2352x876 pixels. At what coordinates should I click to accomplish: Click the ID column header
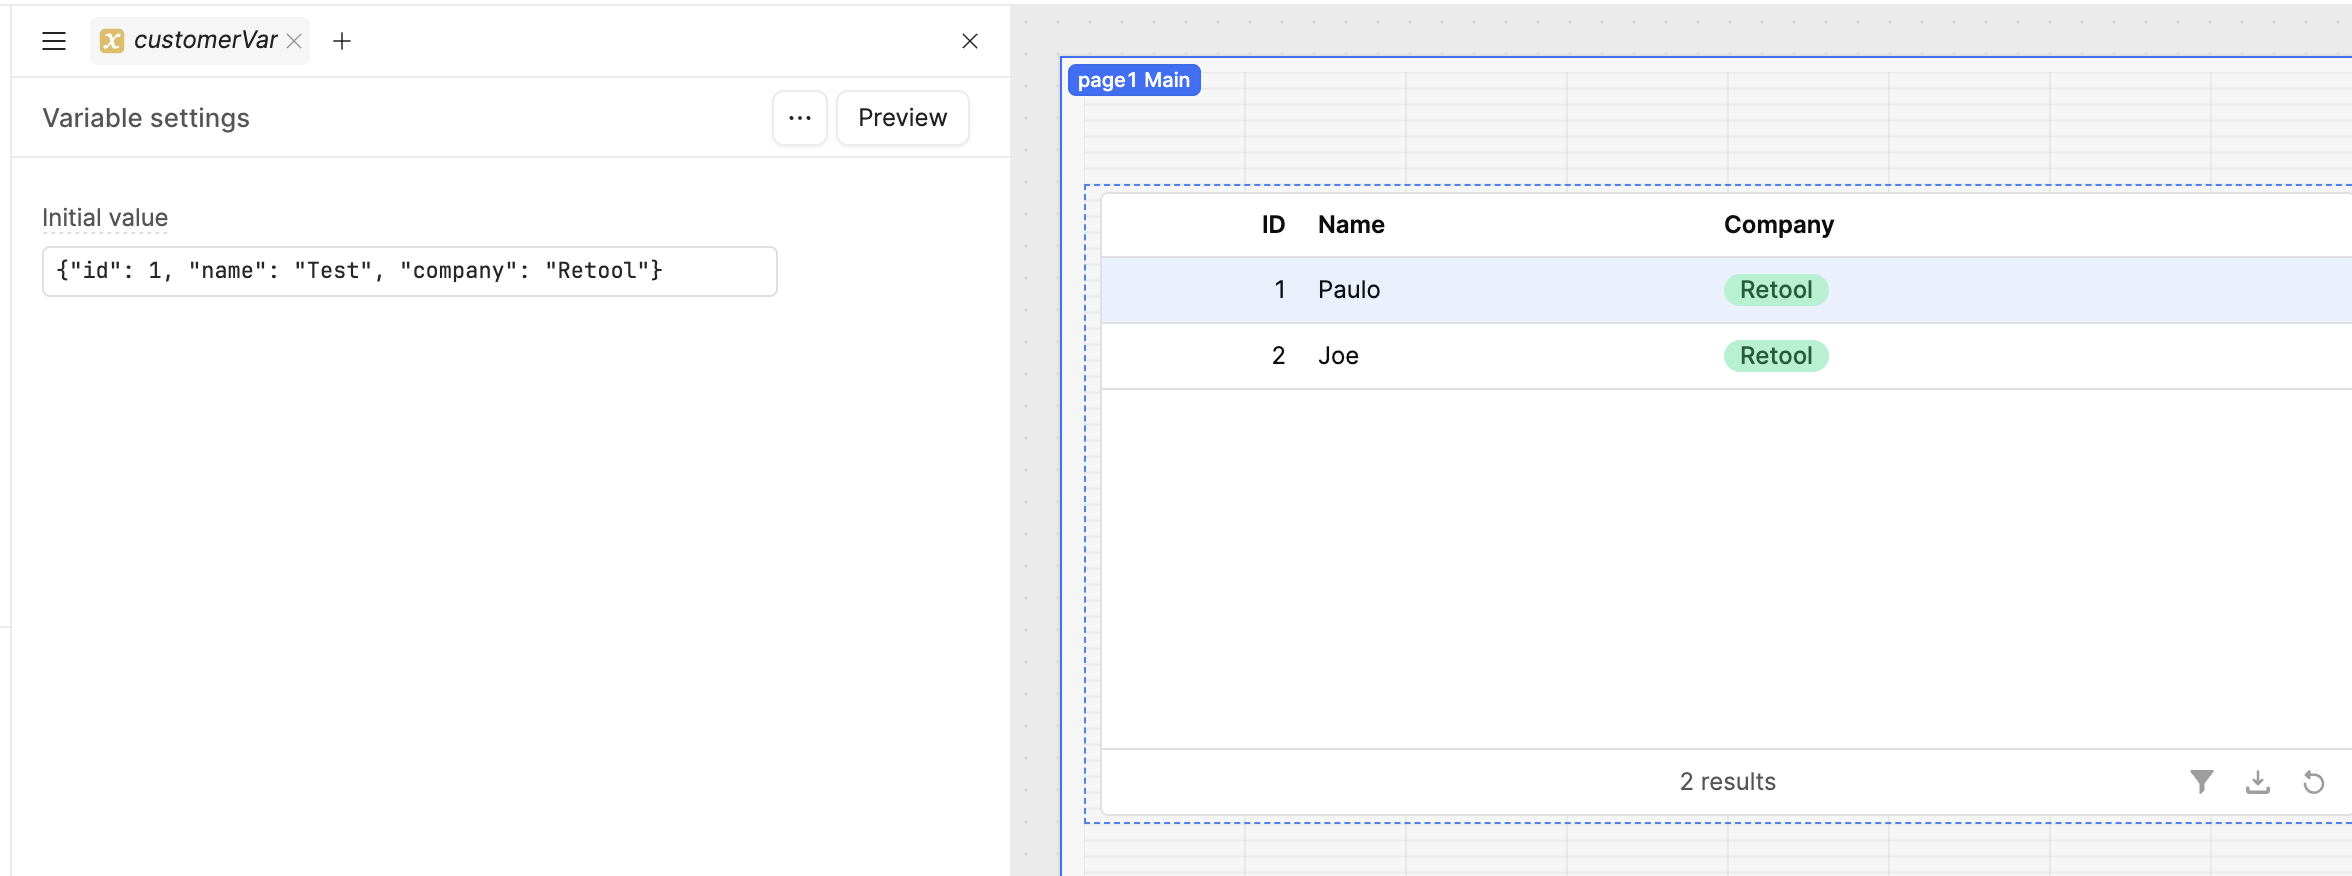coord(1273,225)
